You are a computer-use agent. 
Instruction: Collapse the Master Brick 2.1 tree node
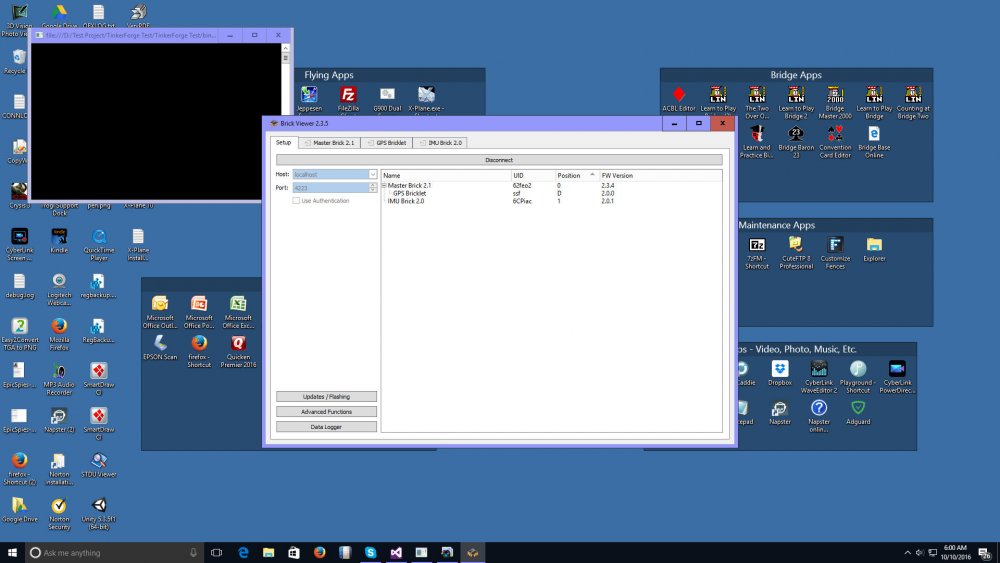point(385,186)
